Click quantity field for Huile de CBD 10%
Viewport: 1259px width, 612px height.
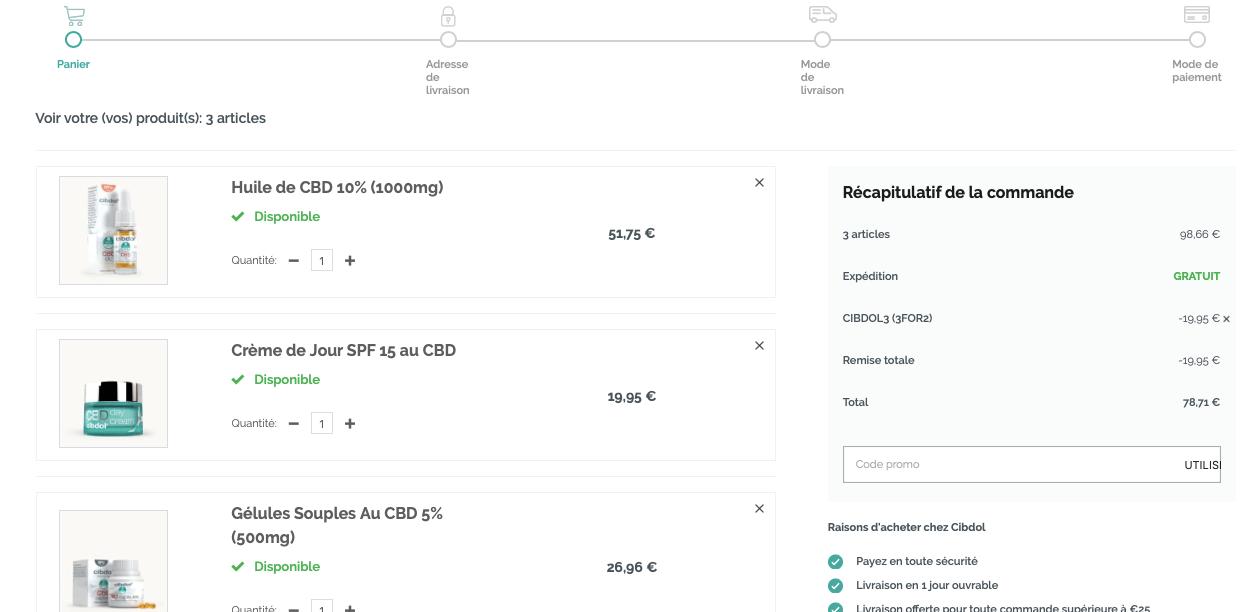(322, 260)
